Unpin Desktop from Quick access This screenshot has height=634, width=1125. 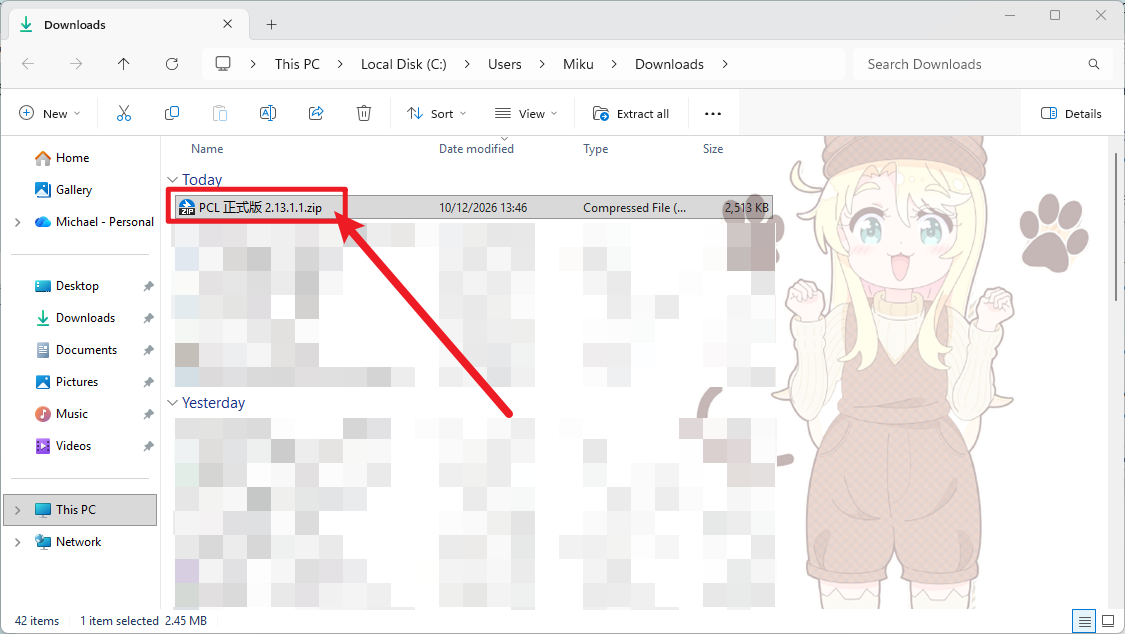tap(149, 286)
